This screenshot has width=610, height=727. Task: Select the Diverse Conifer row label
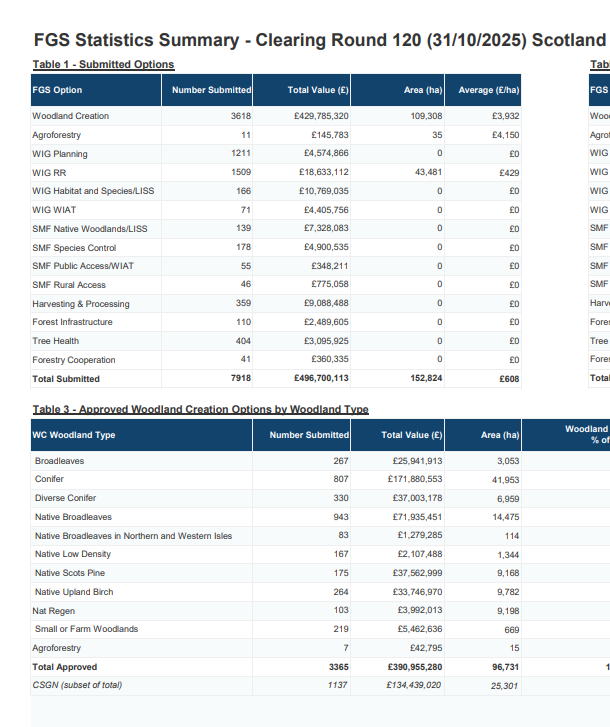tap(66, 498)
